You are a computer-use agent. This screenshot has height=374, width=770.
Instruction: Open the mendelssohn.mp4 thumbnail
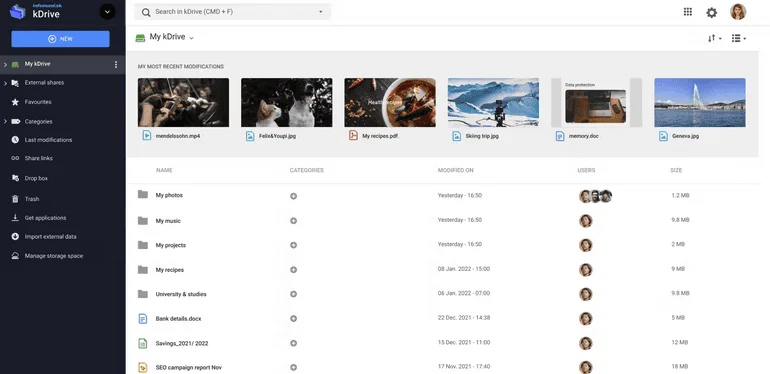click(183, 103)
